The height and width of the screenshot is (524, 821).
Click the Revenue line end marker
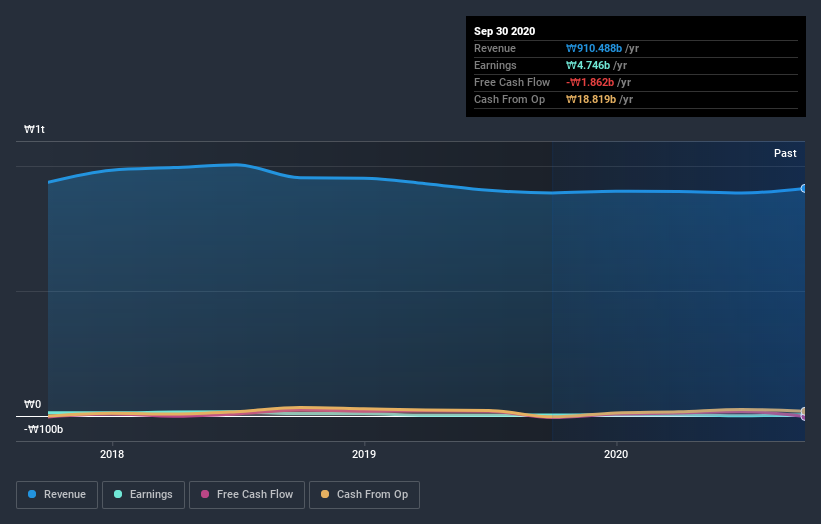pos(804,188)
